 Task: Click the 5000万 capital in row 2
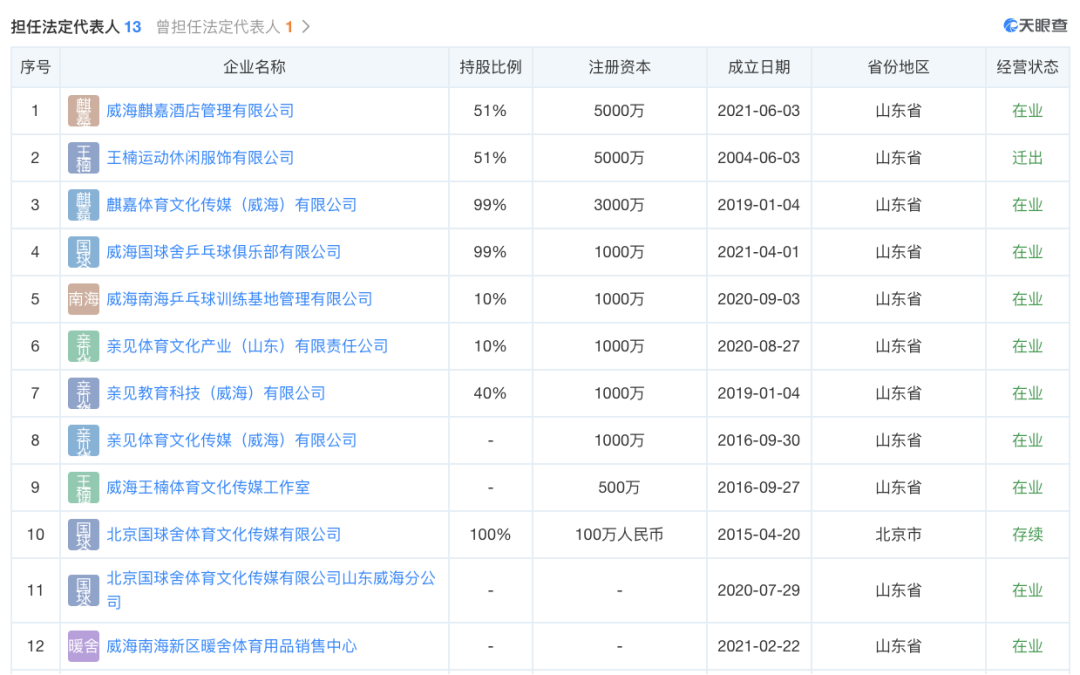point(619,158)
